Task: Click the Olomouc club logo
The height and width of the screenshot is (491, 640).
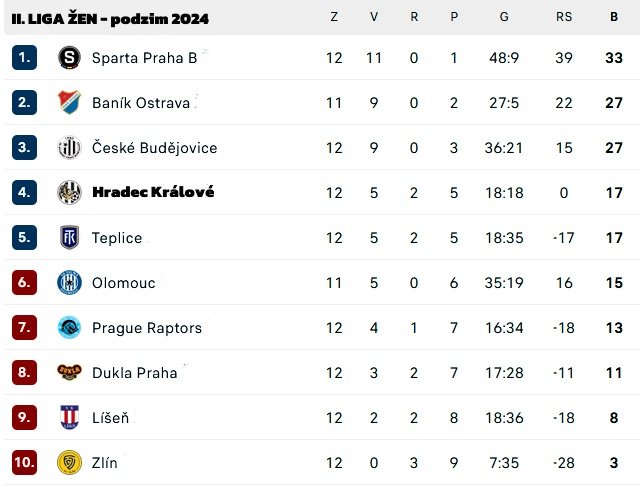Action: coord(69,283)
